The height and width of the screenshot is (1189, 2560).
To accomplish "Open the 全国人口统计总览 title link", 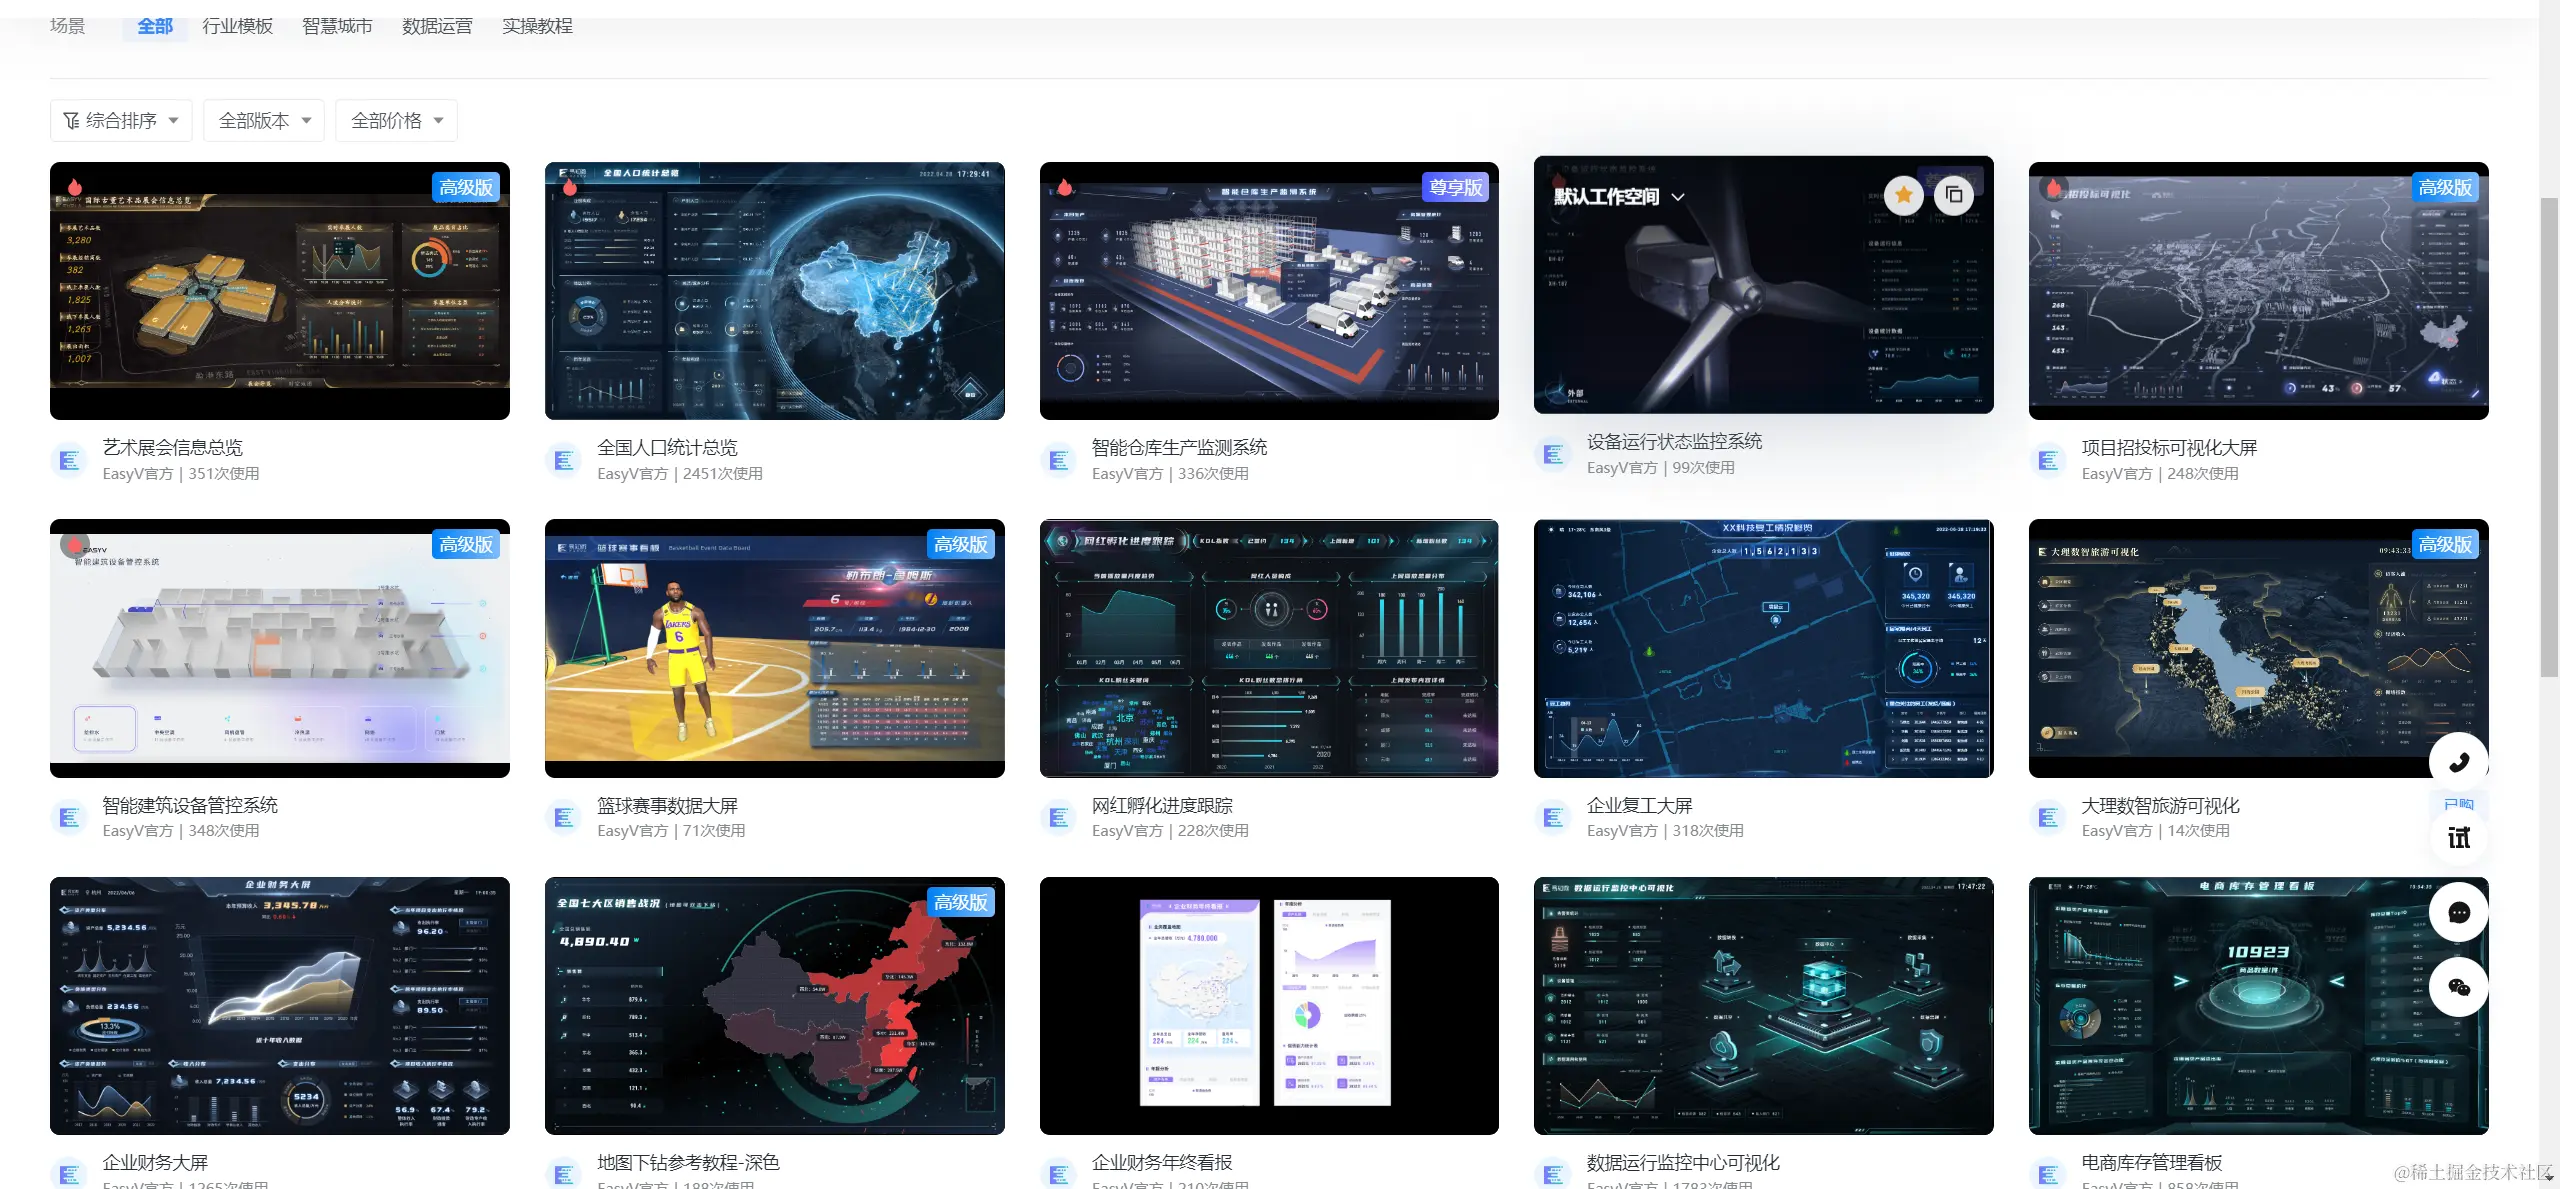I will click(x=667, y=447).
